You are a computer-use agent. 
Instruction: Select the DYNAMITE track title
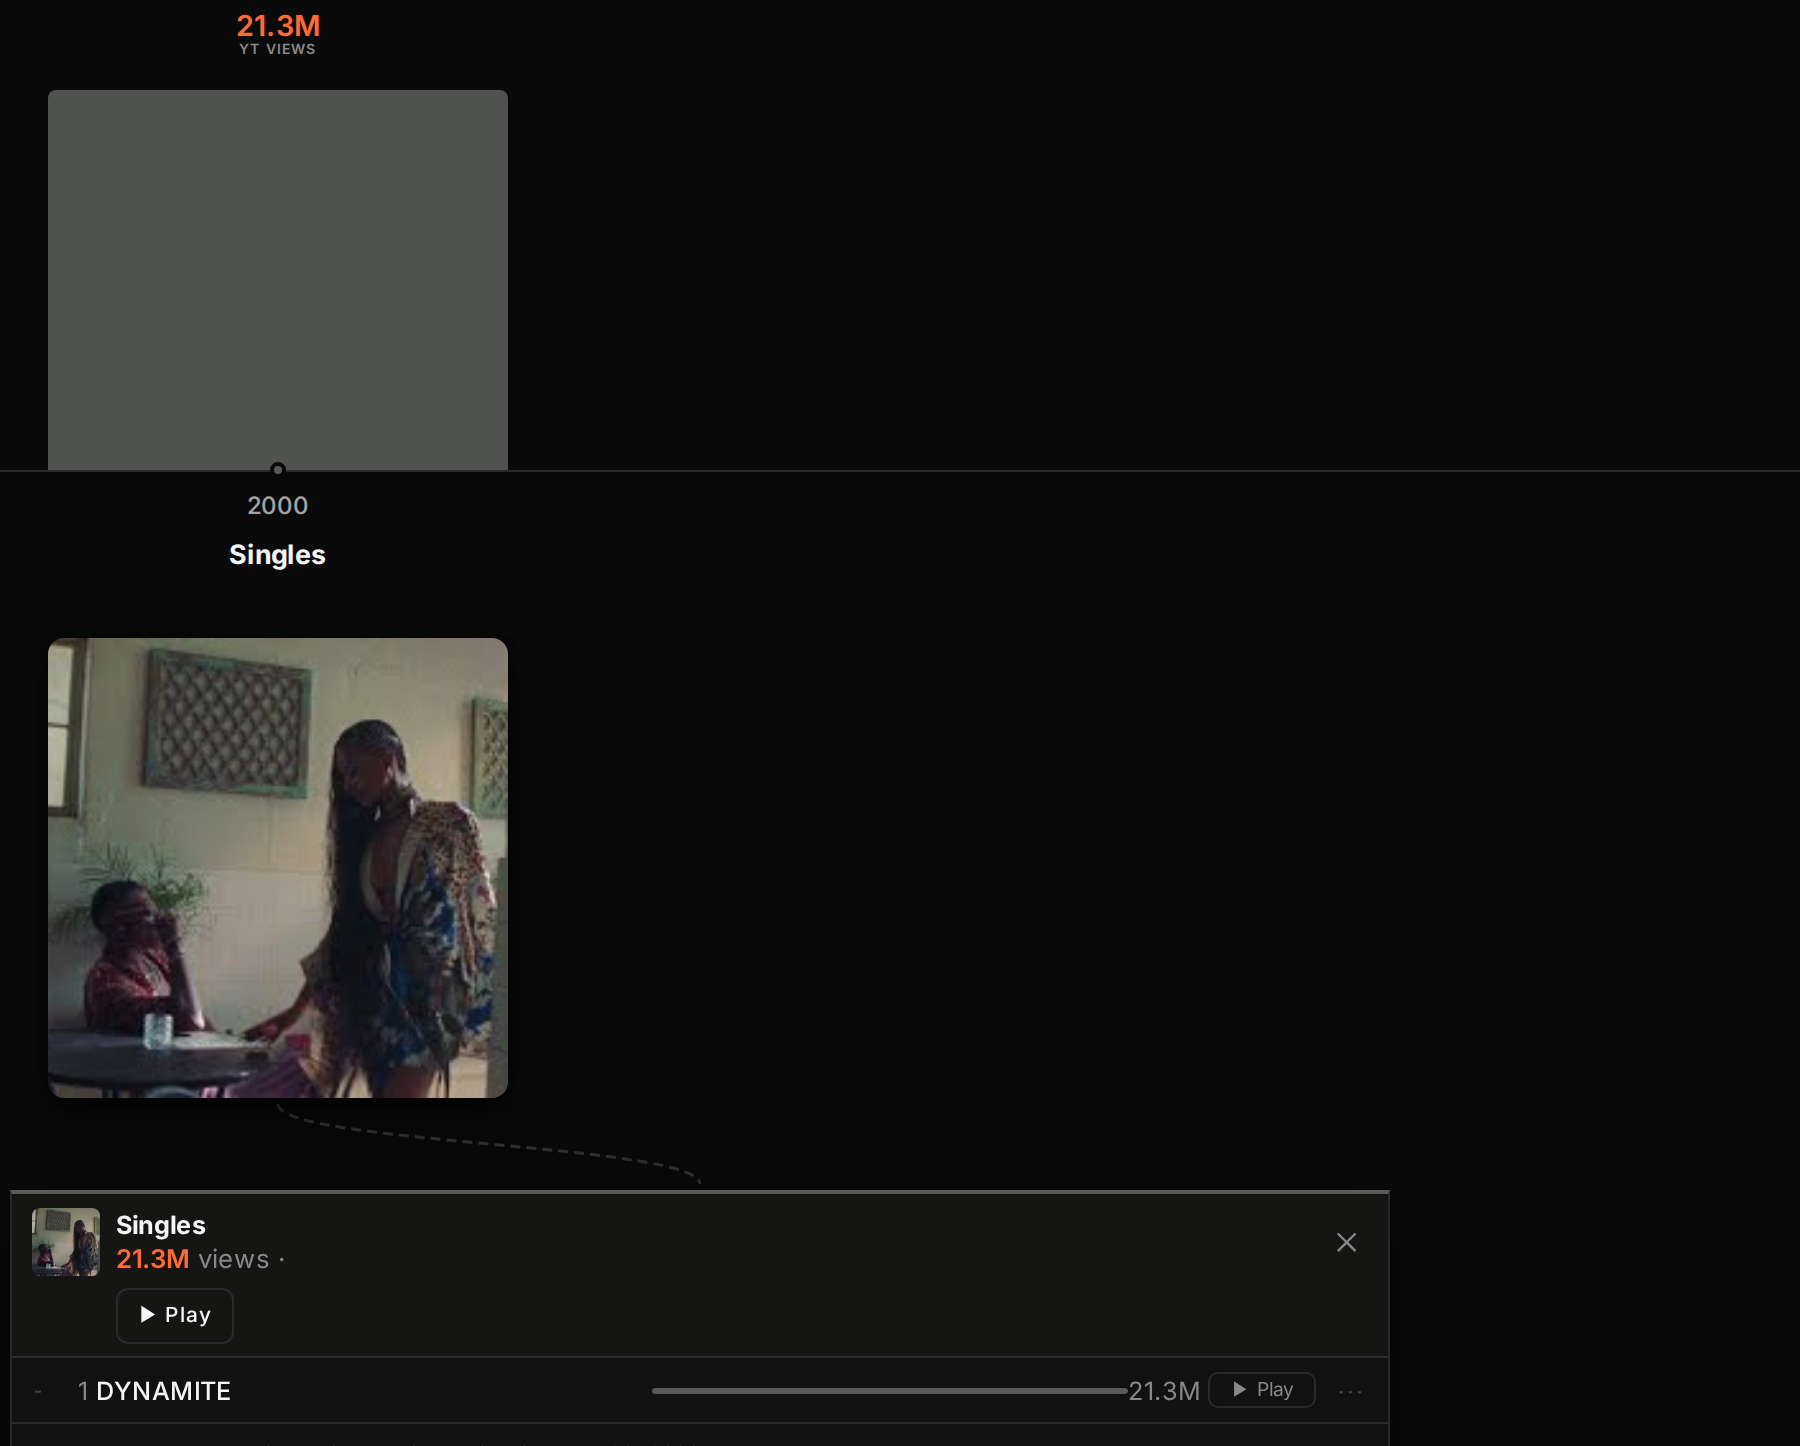click(x=164, y=1391)
